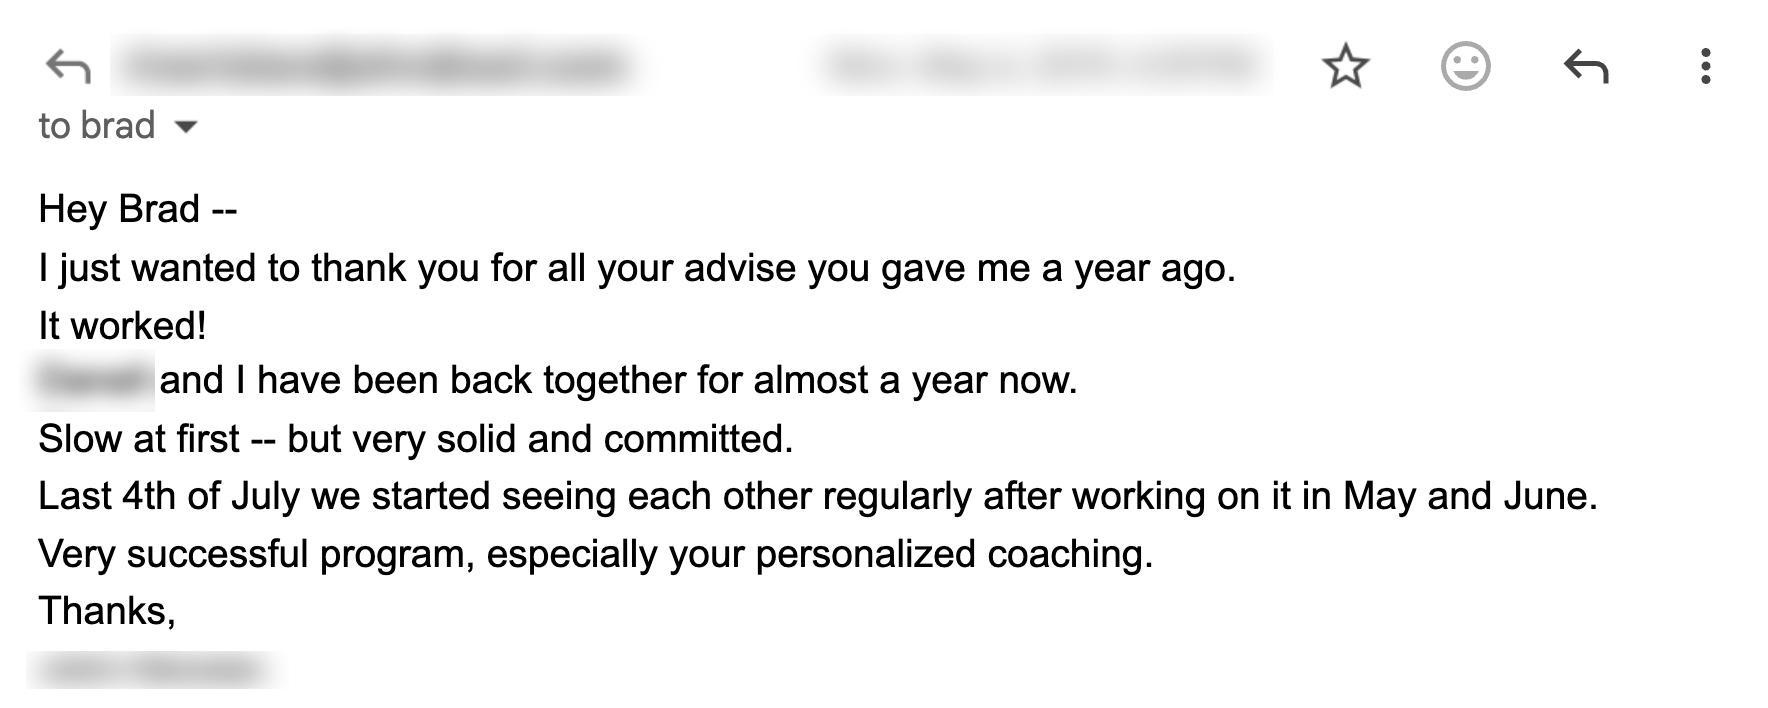The image size is (1768, 708).
Task: Click the blurred message date timestamp
Action: pos(1040,66)
